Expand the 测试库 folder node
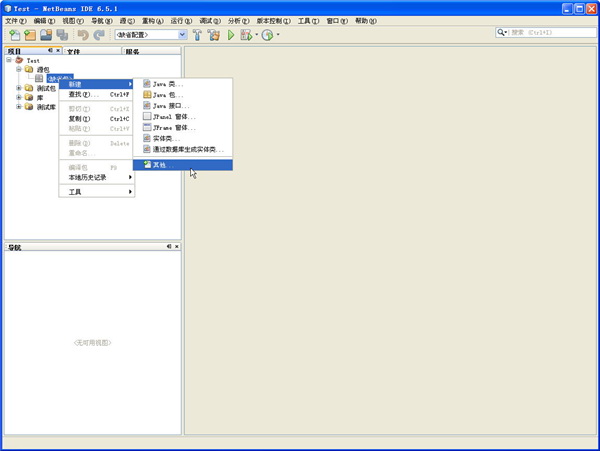Screen dimensions: 600x451 pos(18,107)
